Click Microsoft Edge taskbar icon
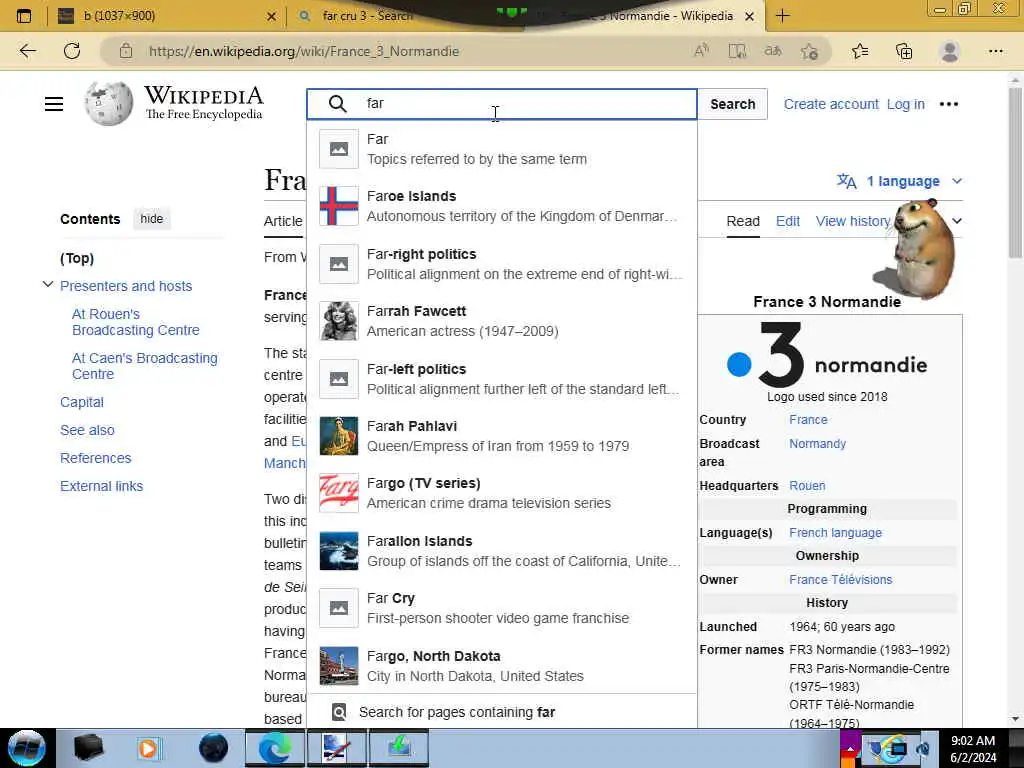The width and height of the screenshot is (1024, 768). (x=275, y=748)
